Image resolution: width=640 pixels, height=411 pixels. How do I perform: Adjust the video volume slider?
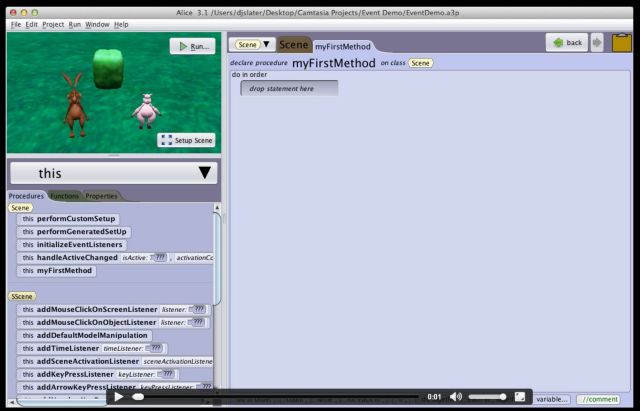[x=487, y=397]
